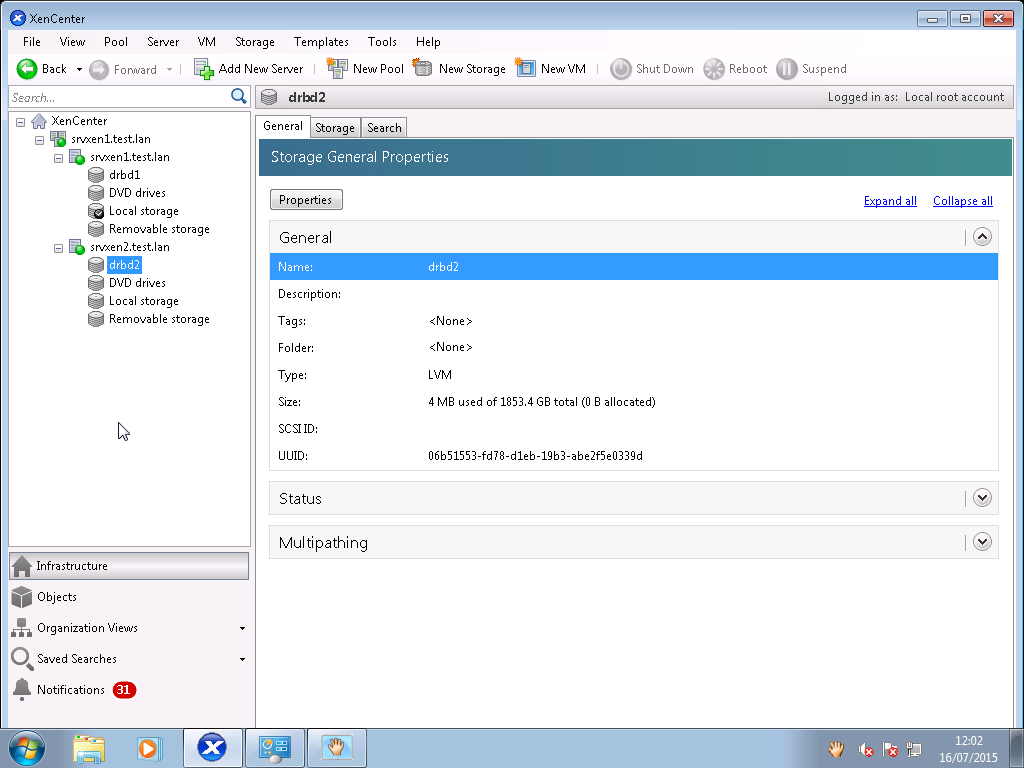Select the UUID value 06b51553-fd78-d1eb-19b3-abe2f5e0339d
Image resolution: width=1024 pixels, height=768 pixels.
(536, 456)
